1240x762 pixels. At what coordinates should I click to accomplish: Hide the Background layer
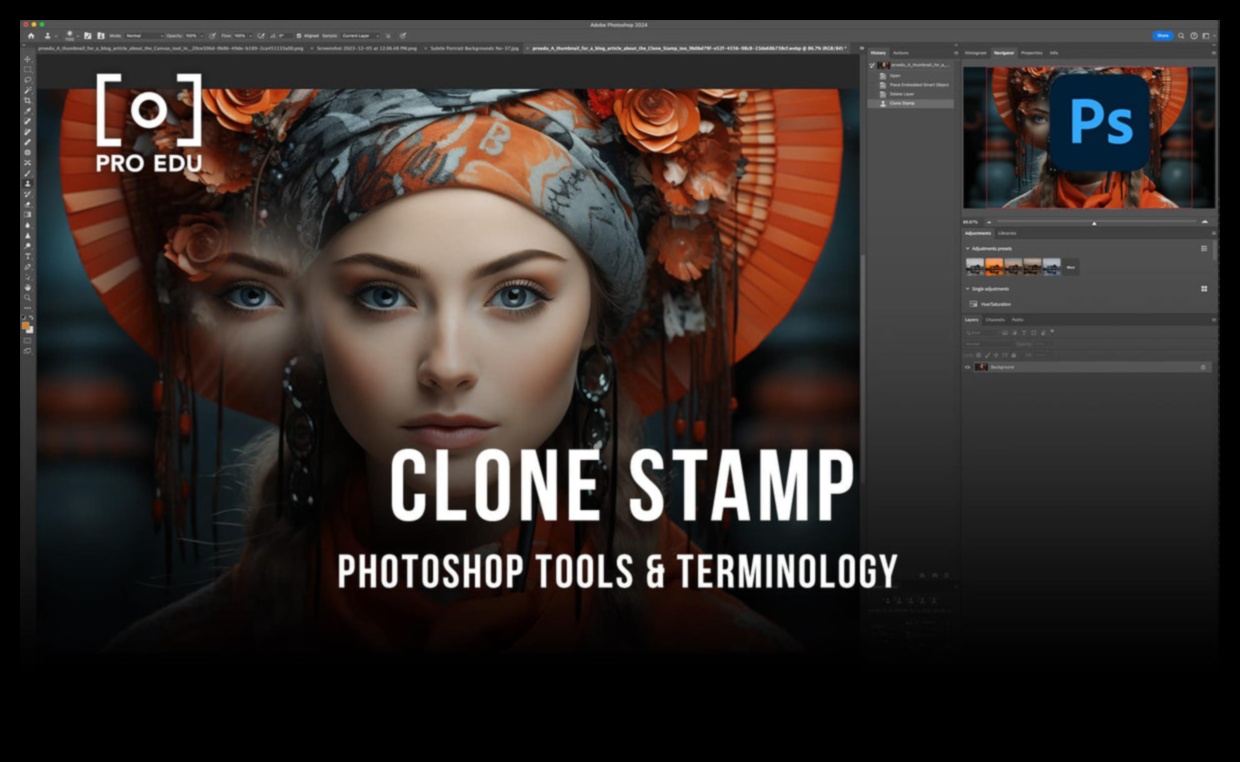(965, 367)
